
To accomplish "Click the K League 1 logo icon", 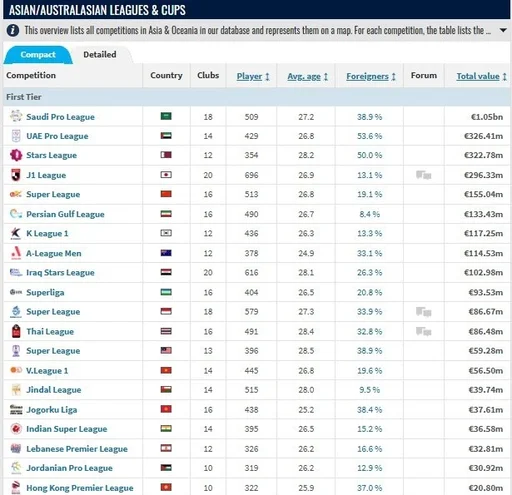I will coord(16,233).
